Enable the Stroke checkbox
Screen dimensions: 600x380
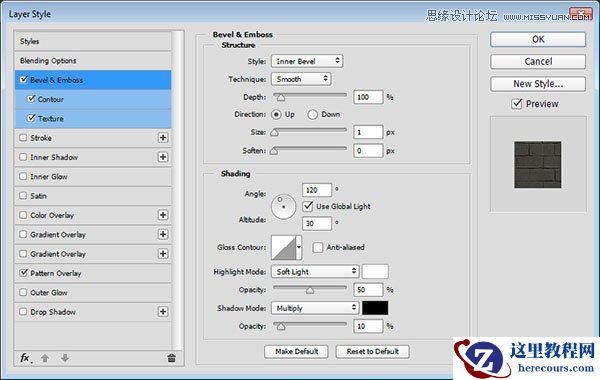(x=23, y=137)
